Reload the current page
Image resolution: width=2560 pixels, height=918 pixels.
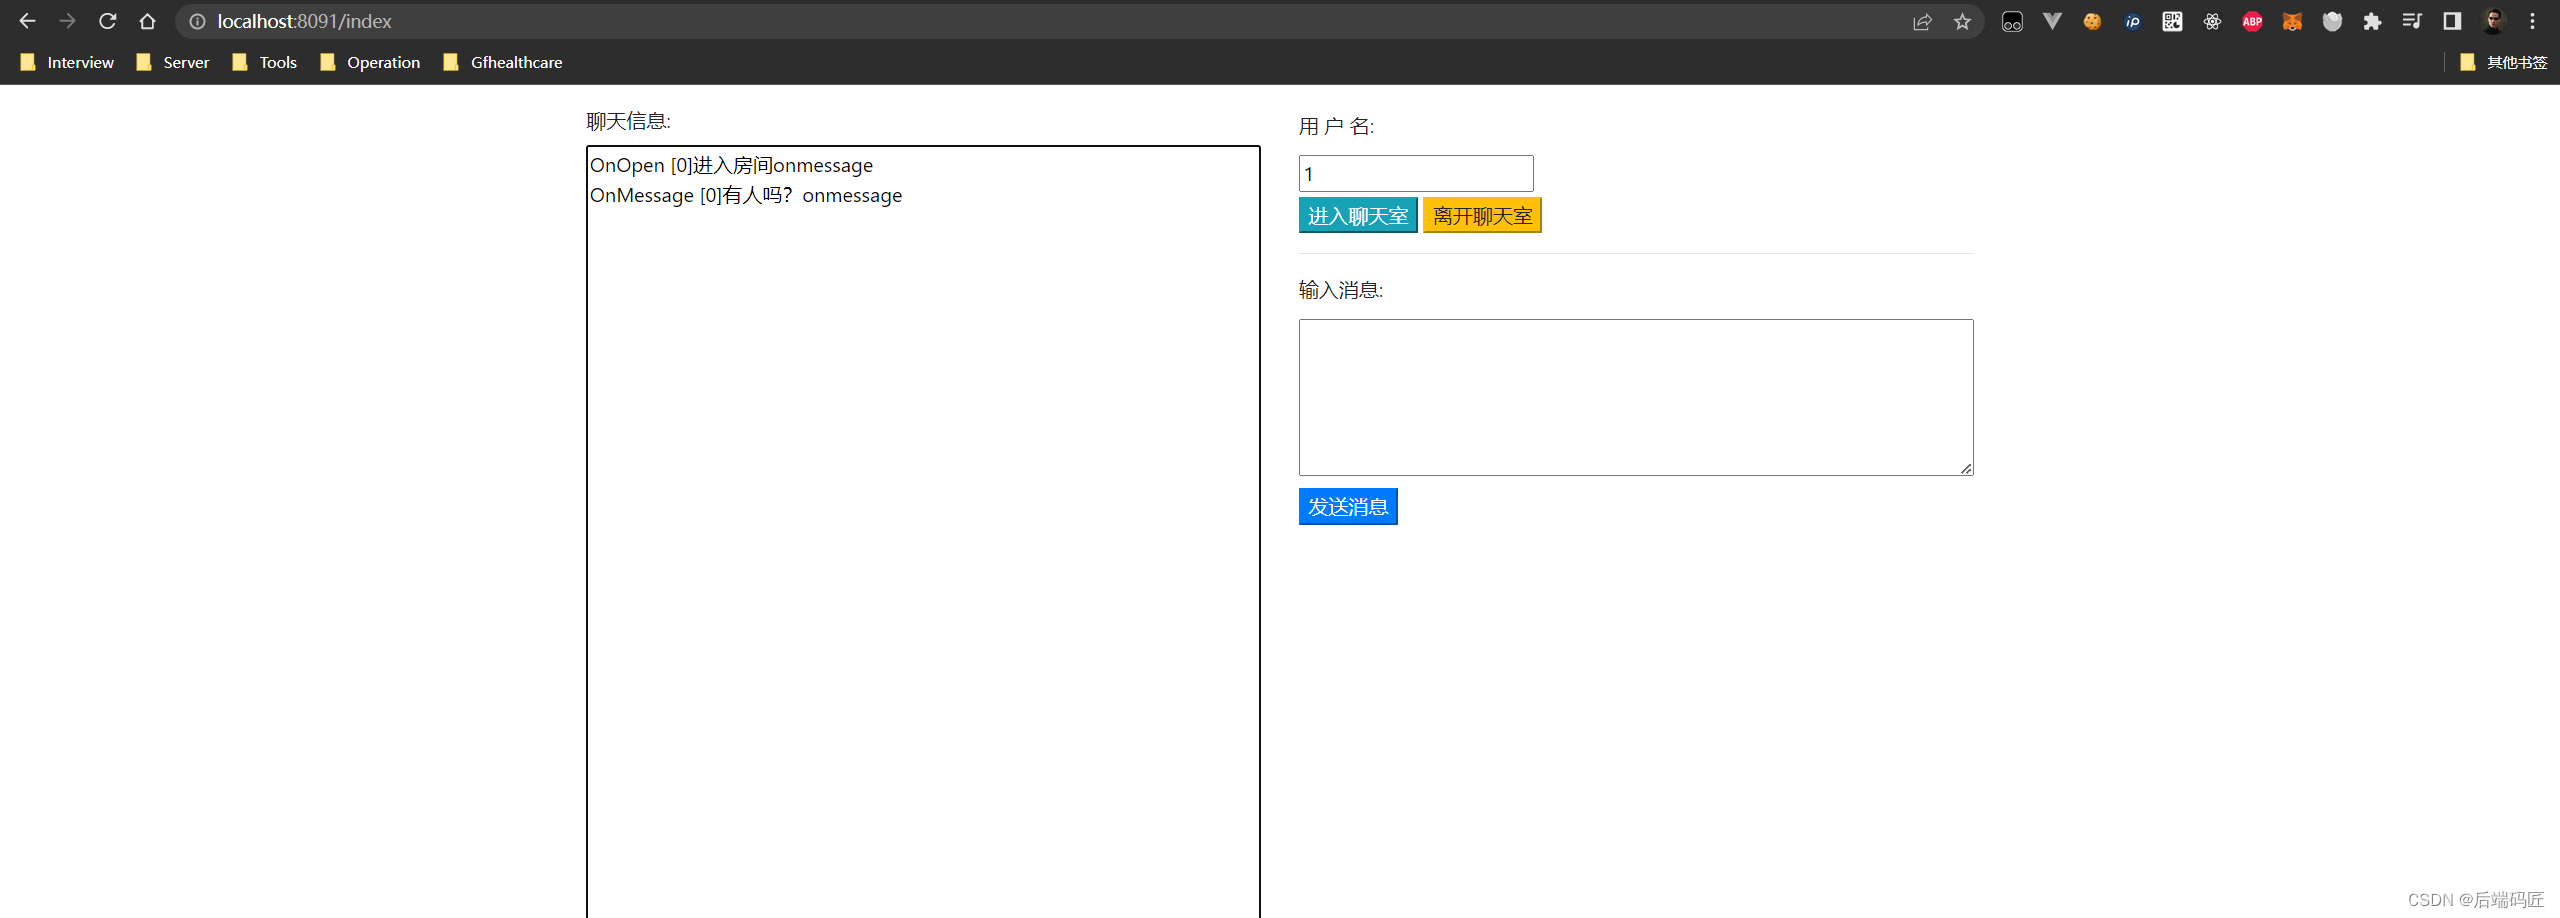point(108,21)
